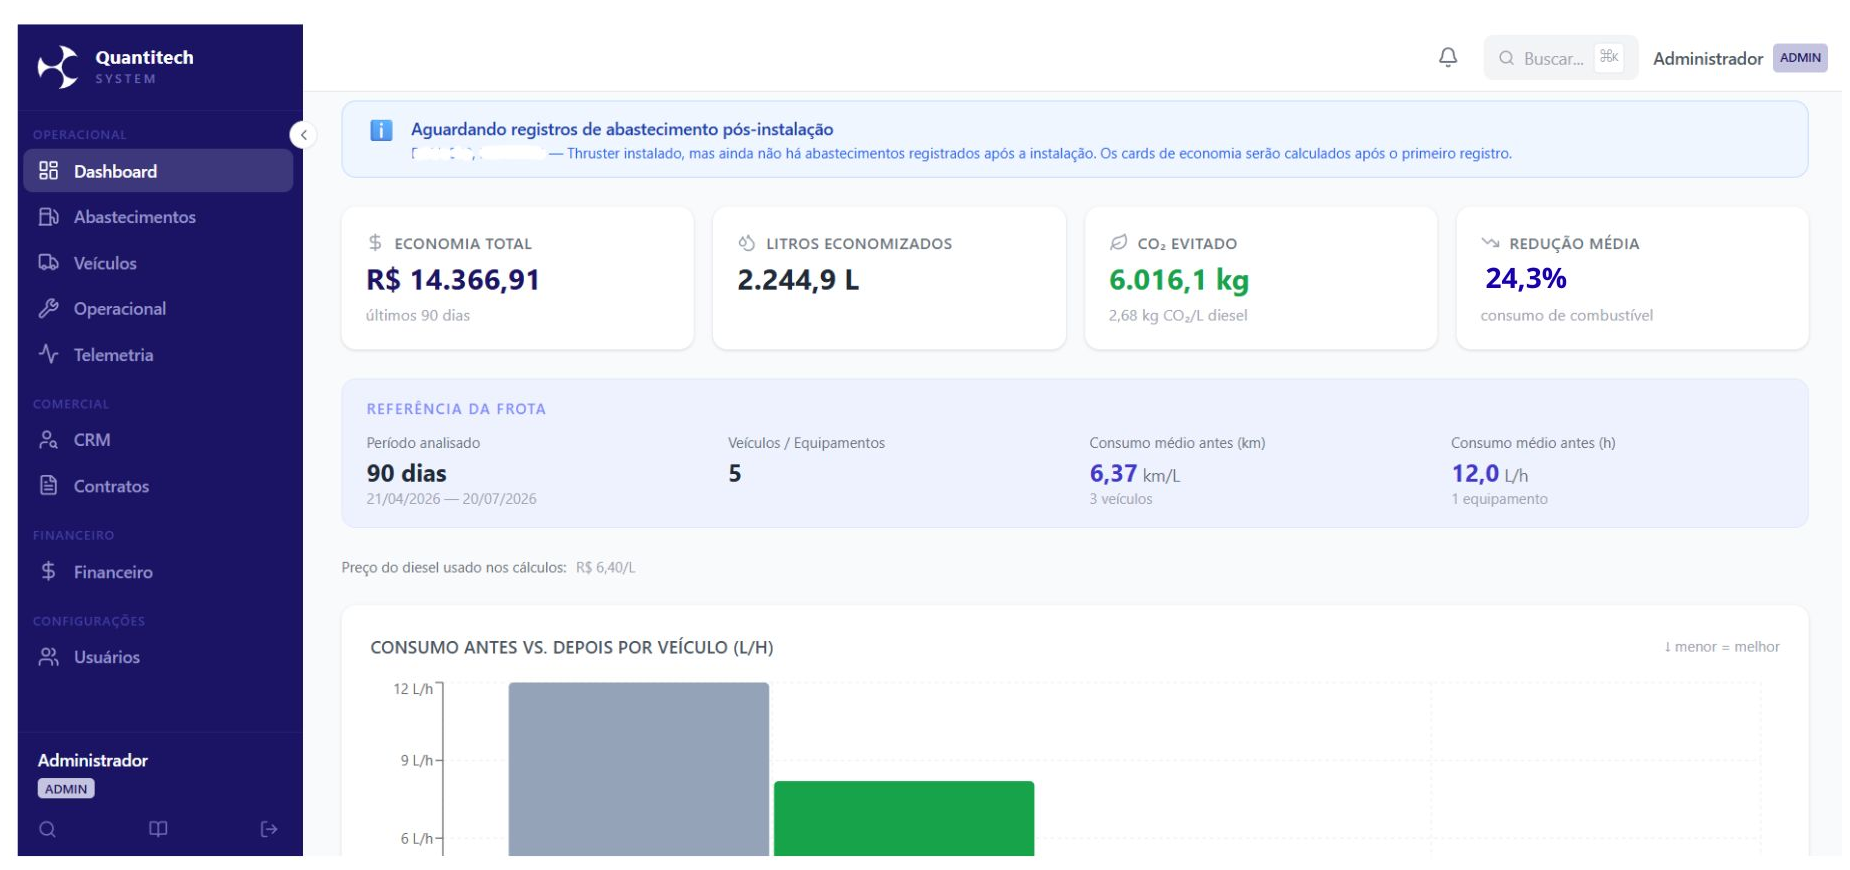Click the "REFERÊNCIA DA FROTA" heading
This screenshot has height=870, width=1850.
456,409
